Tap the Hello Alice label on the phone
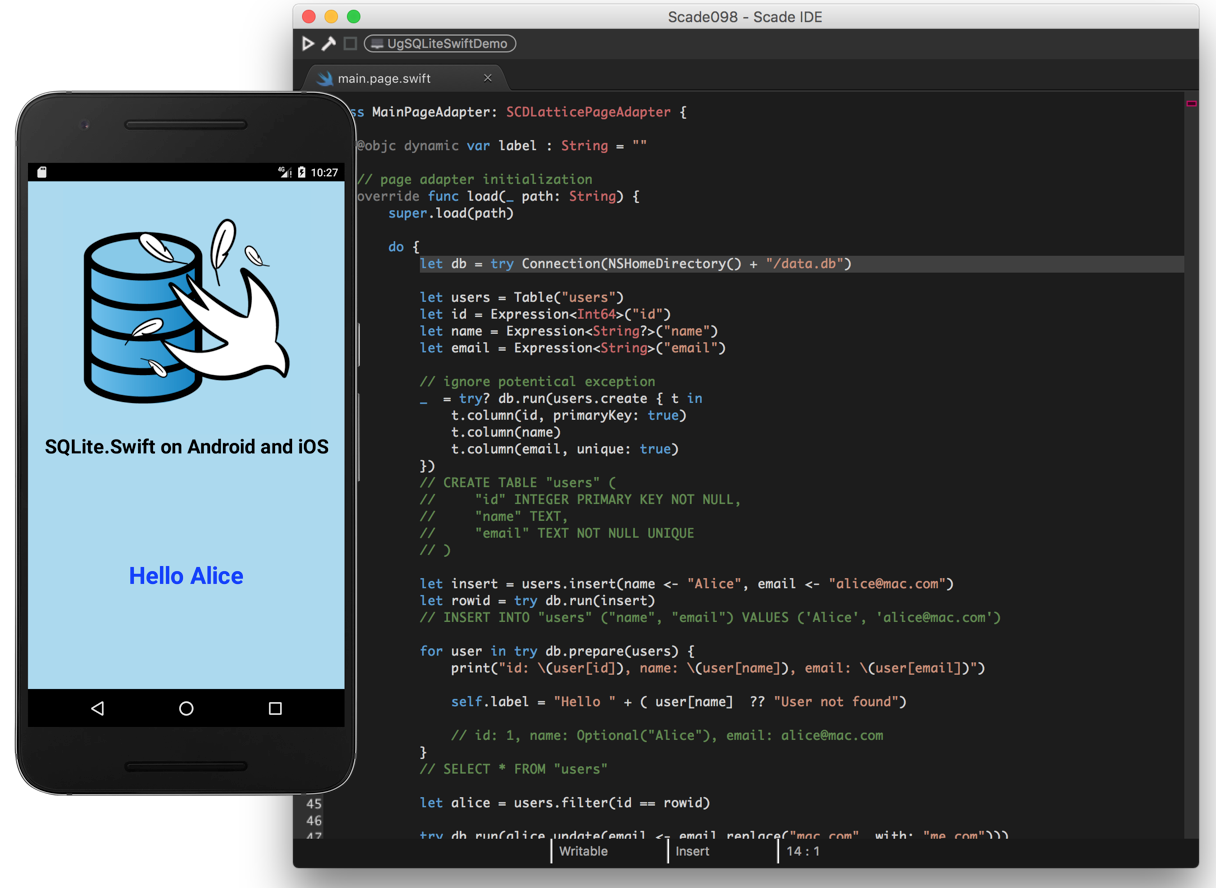 tap(186, 576)
